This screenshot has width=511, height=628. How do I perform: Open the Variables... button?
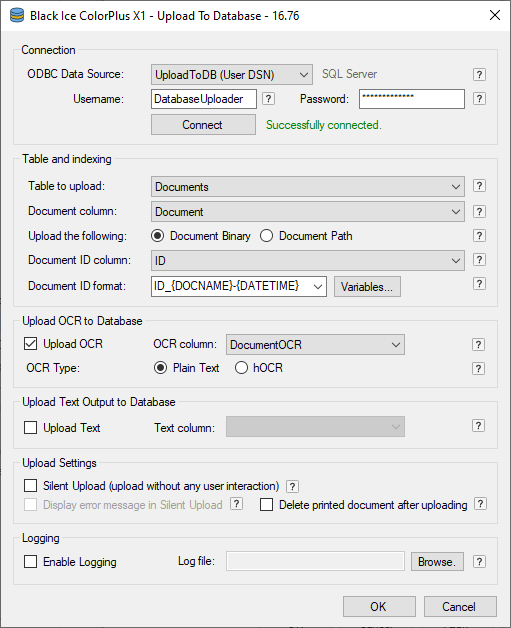click(x=367, y=287)
